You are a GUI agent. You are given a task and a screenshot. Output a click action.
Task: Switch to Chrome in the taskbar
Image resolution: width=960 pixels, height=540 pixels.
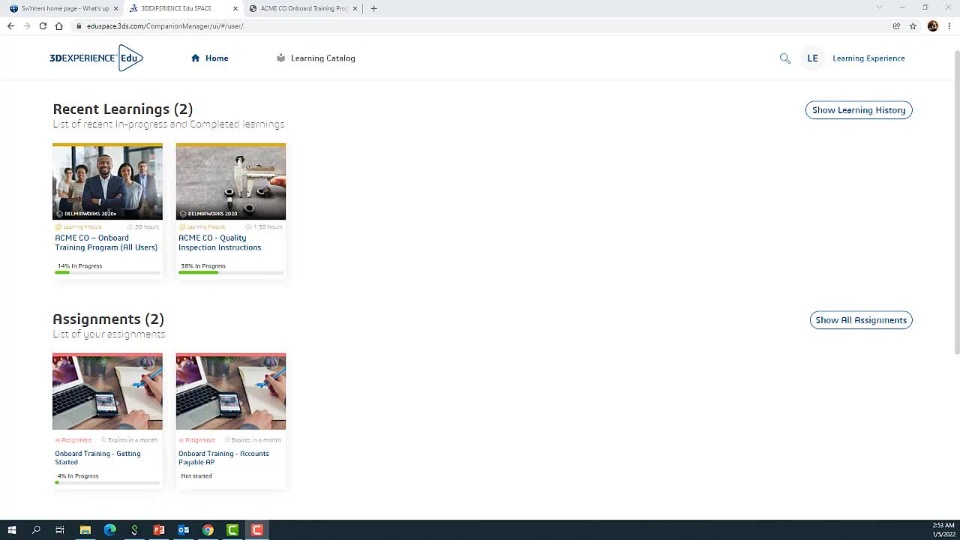(208, 530)
